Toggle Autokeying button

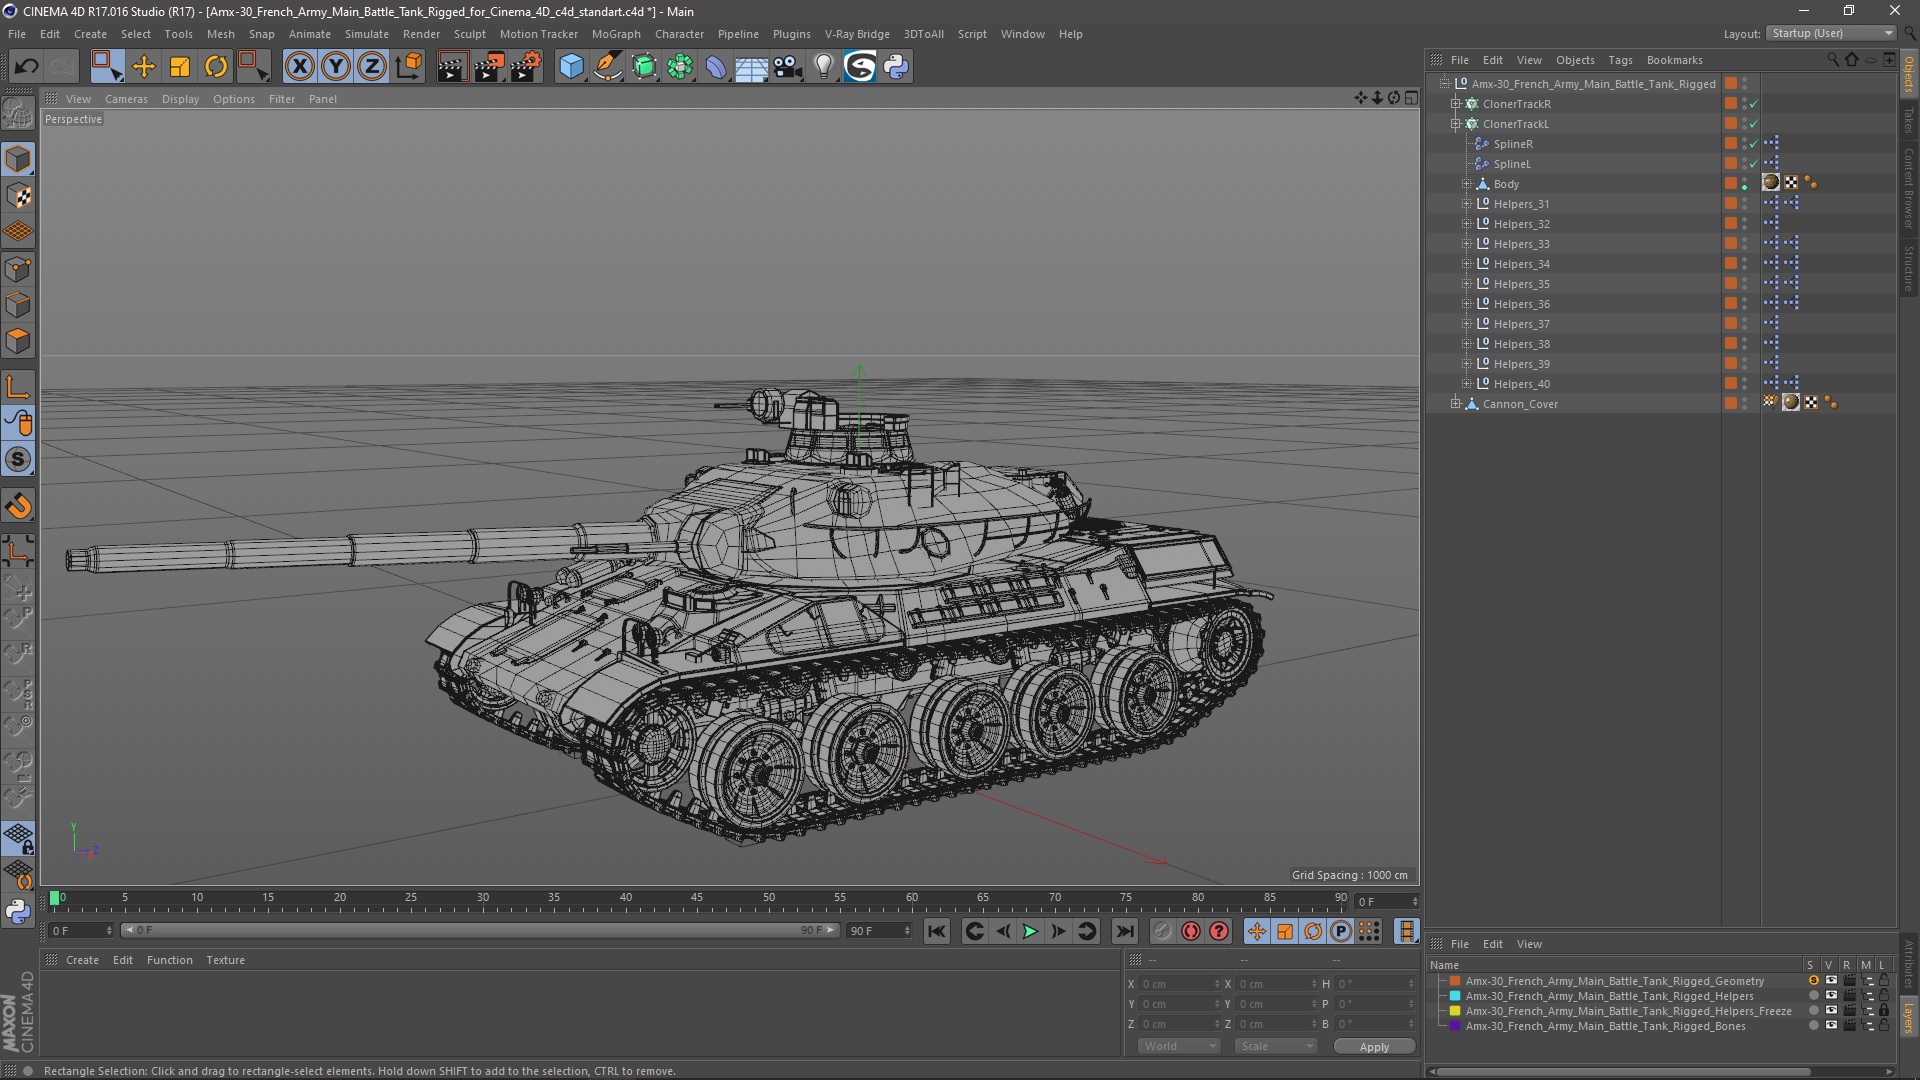(1190, 931)
